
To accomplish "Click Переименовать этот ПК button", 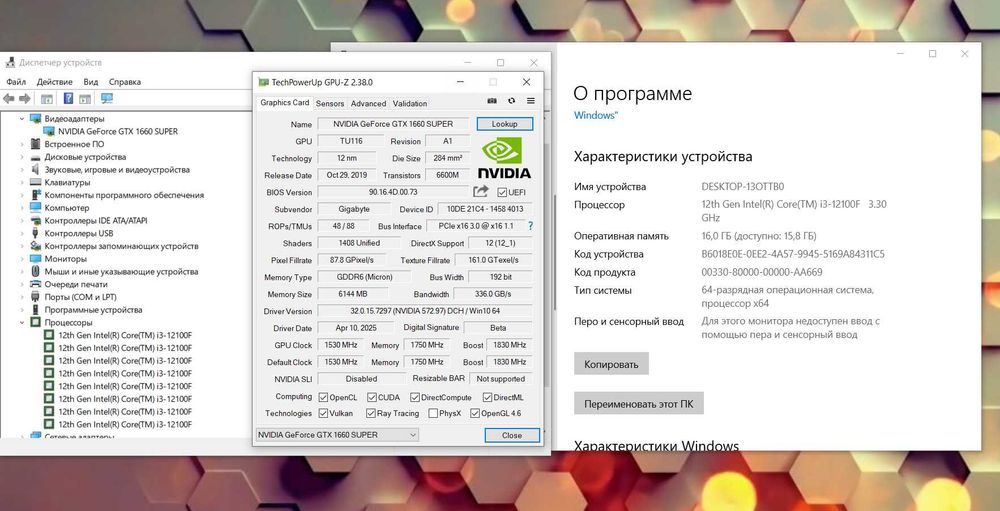I will 638,404.
